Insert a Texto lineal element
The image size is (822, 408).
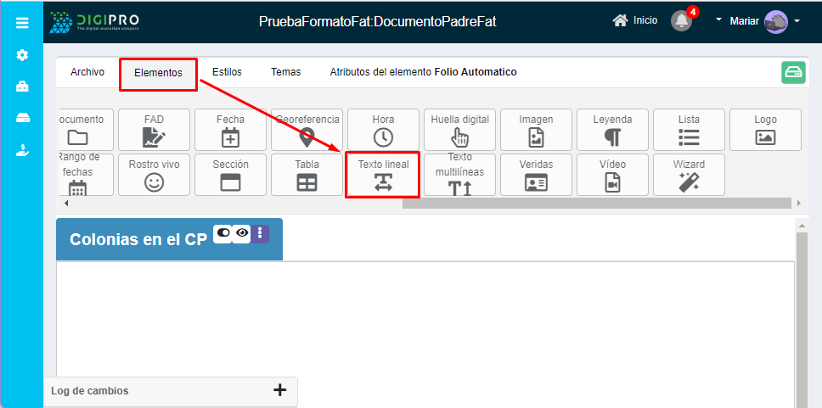[383, 174]
